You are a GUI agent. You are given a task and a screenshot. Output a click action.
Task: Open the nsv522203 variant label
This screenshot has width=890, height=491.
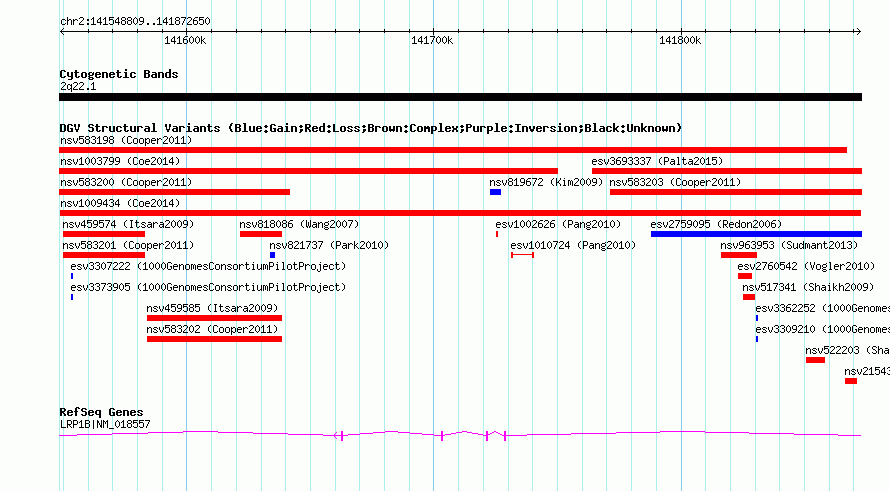click(x=847, y=350)
